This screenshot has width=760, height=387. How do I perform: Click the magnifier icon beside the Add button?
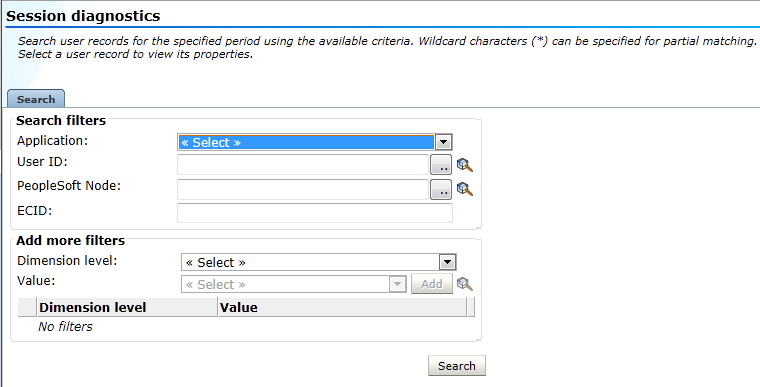tap(464, 284)
